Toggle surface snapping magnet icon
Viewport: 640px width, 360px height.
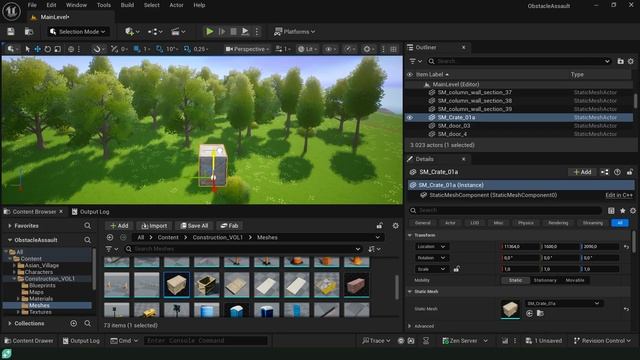97,49
